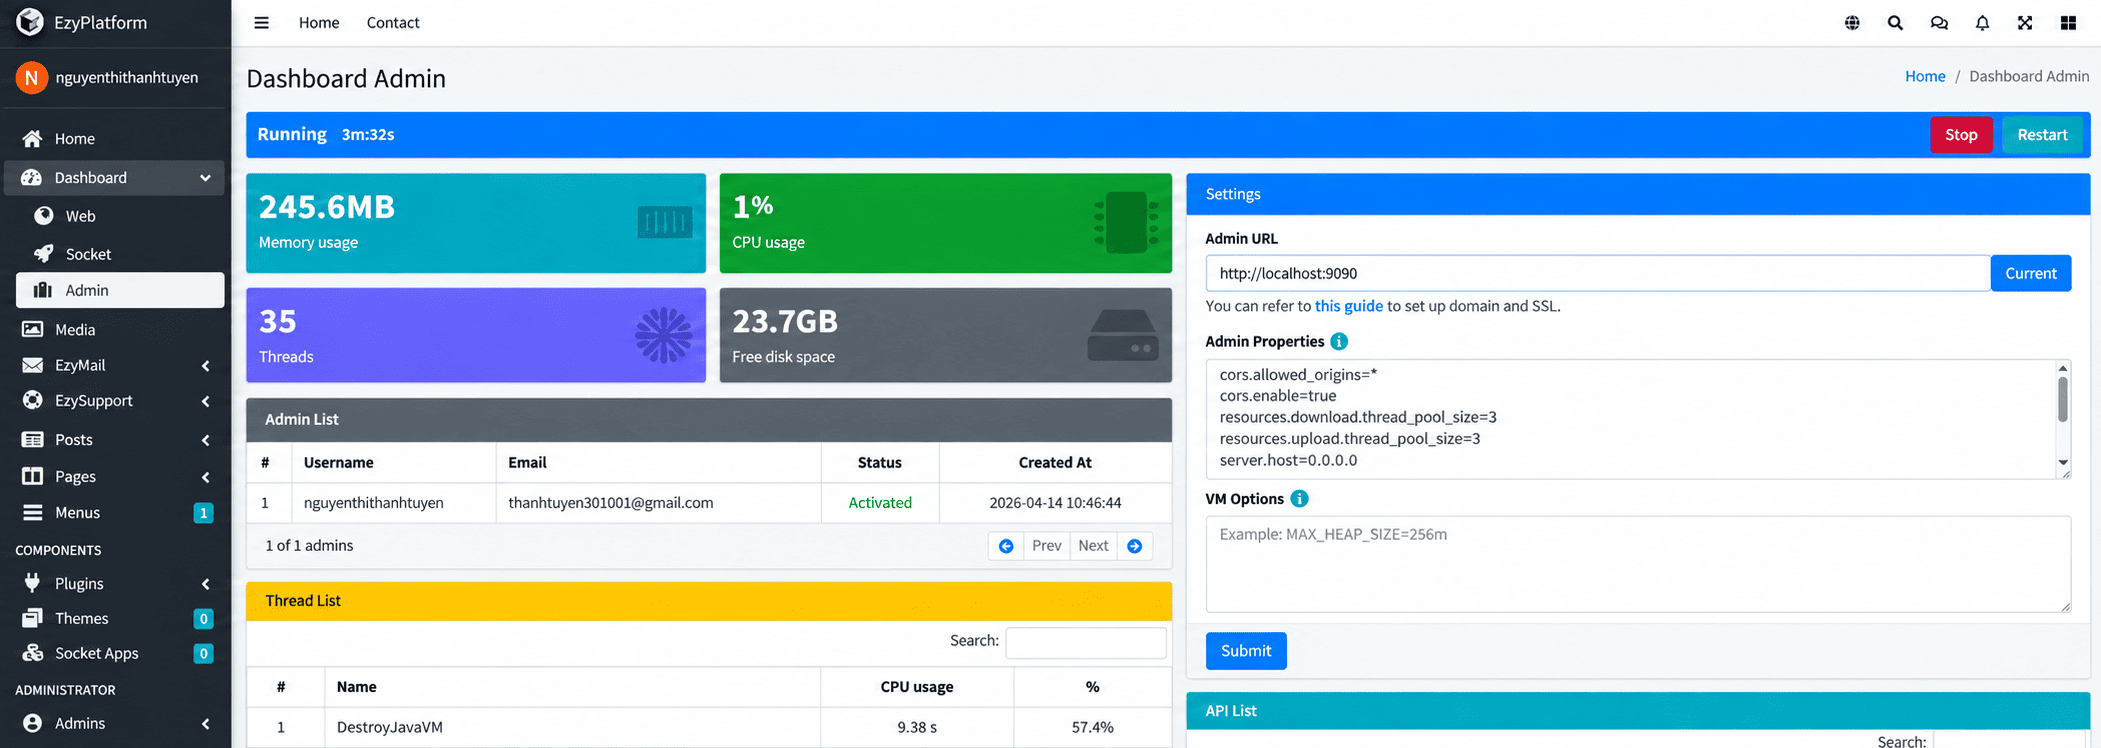Image resolution: width=2101 pixels, height=748 pixels.
Task: Click the VM Options text area
Action: tap(1638, 564)
